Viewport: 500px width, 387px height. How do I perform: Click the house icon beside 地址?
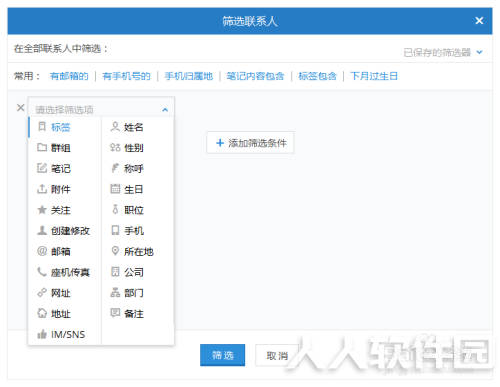[x=42, y=313]
